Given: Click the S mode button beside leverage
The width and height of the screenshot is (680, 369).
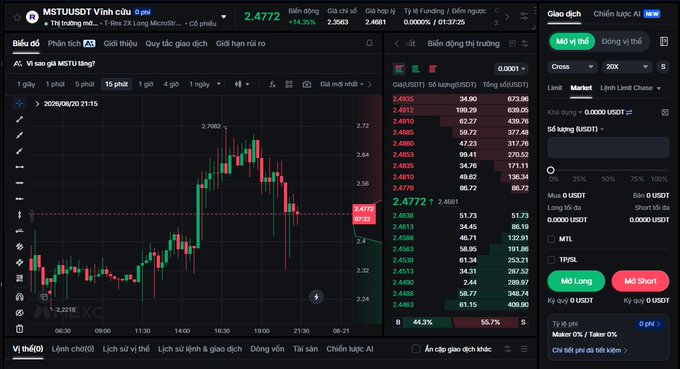Looking at the screenshot, I should tap(663, 67).
